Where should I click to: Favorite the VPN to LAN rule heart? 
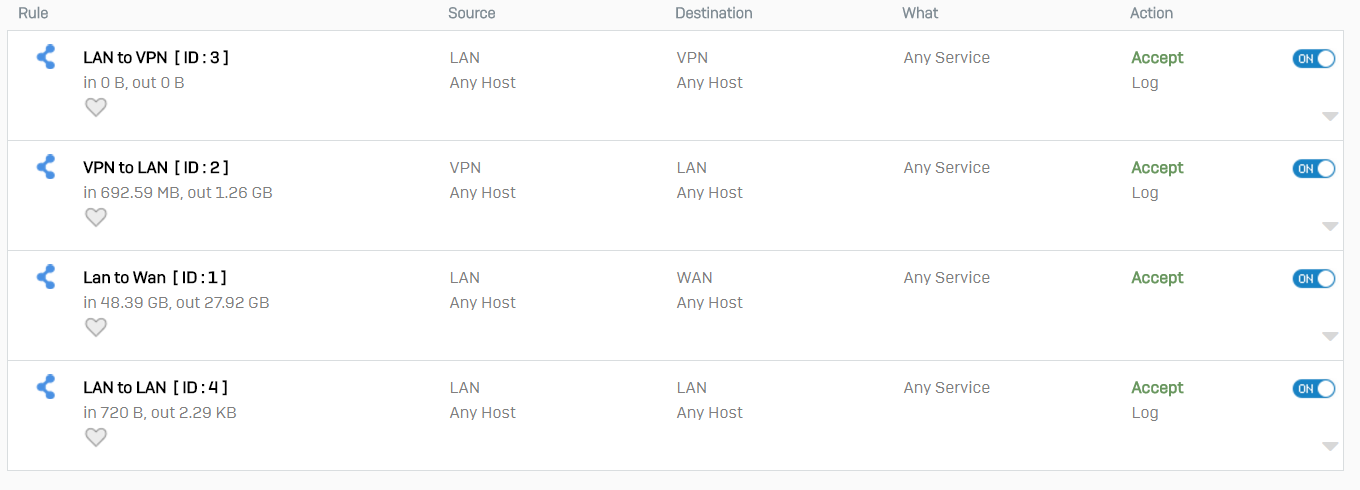pos(95,217)
